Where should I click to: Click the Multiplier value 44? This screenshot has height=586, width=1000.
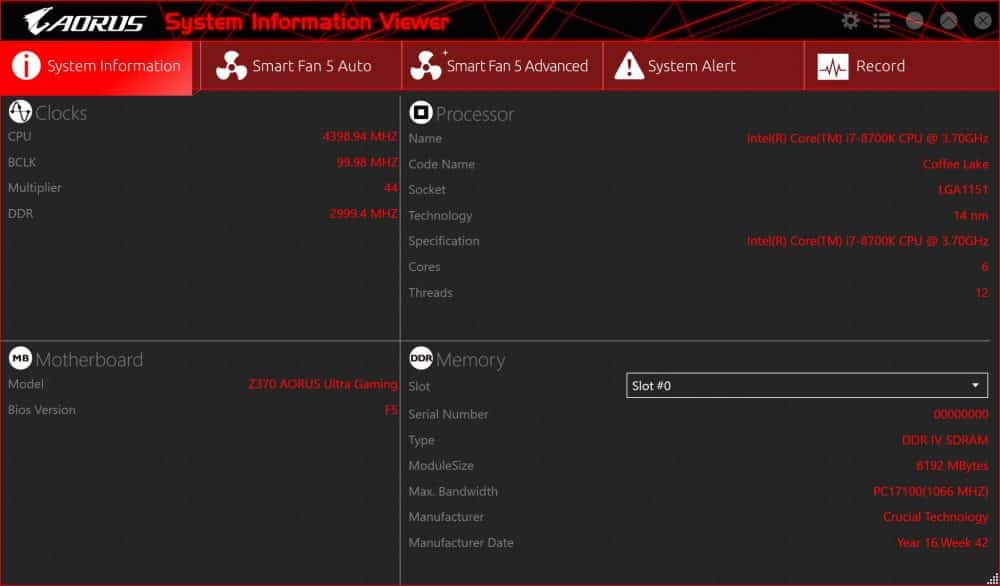pos(391,188)
